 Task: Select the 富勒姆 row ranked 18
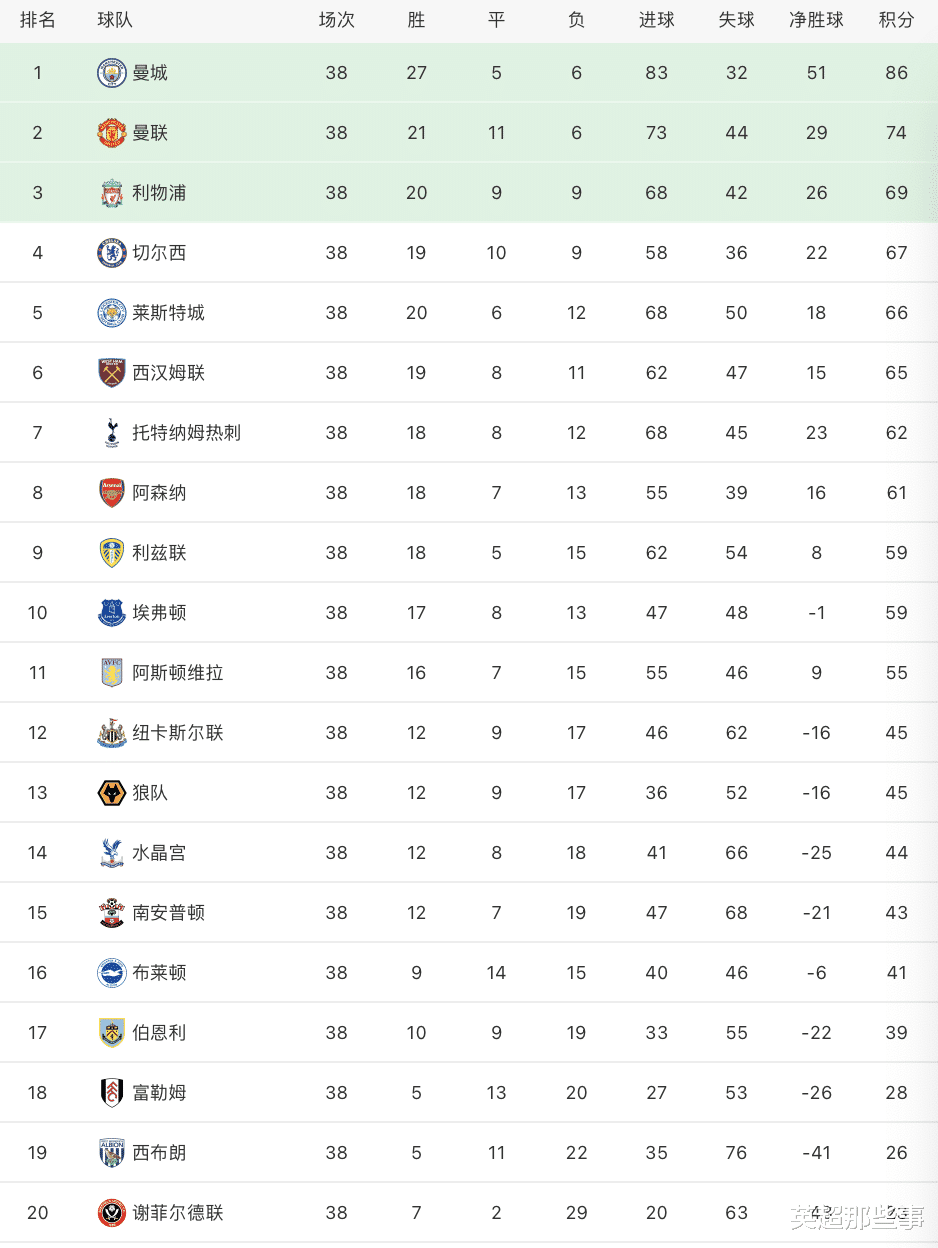click(469, 1093)
